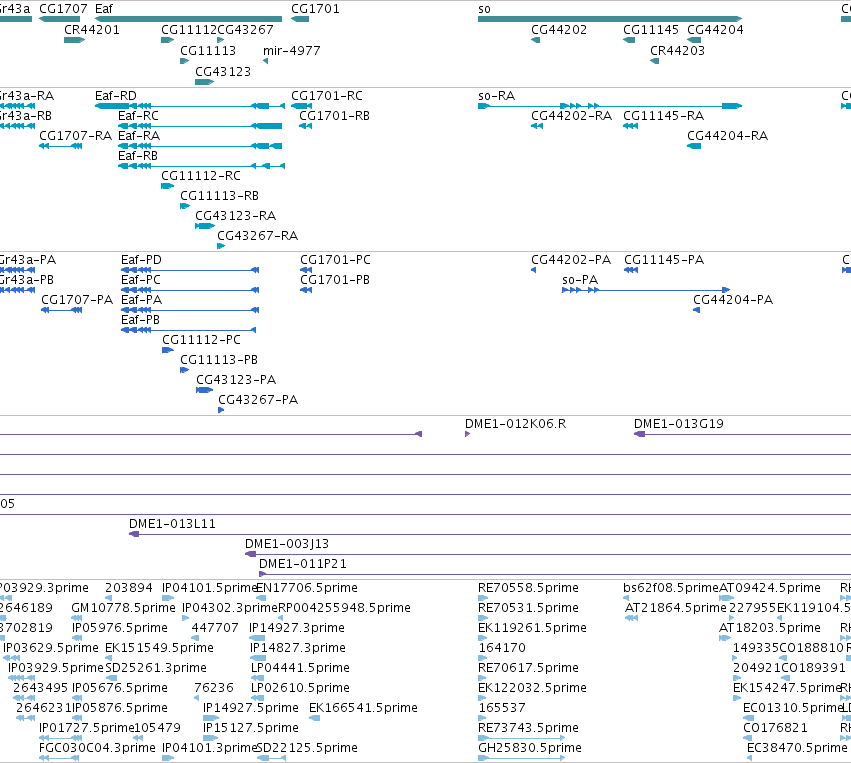Click CG11112-PC protein label
Viewport: 851px width, 763px height.
(201, 340)
